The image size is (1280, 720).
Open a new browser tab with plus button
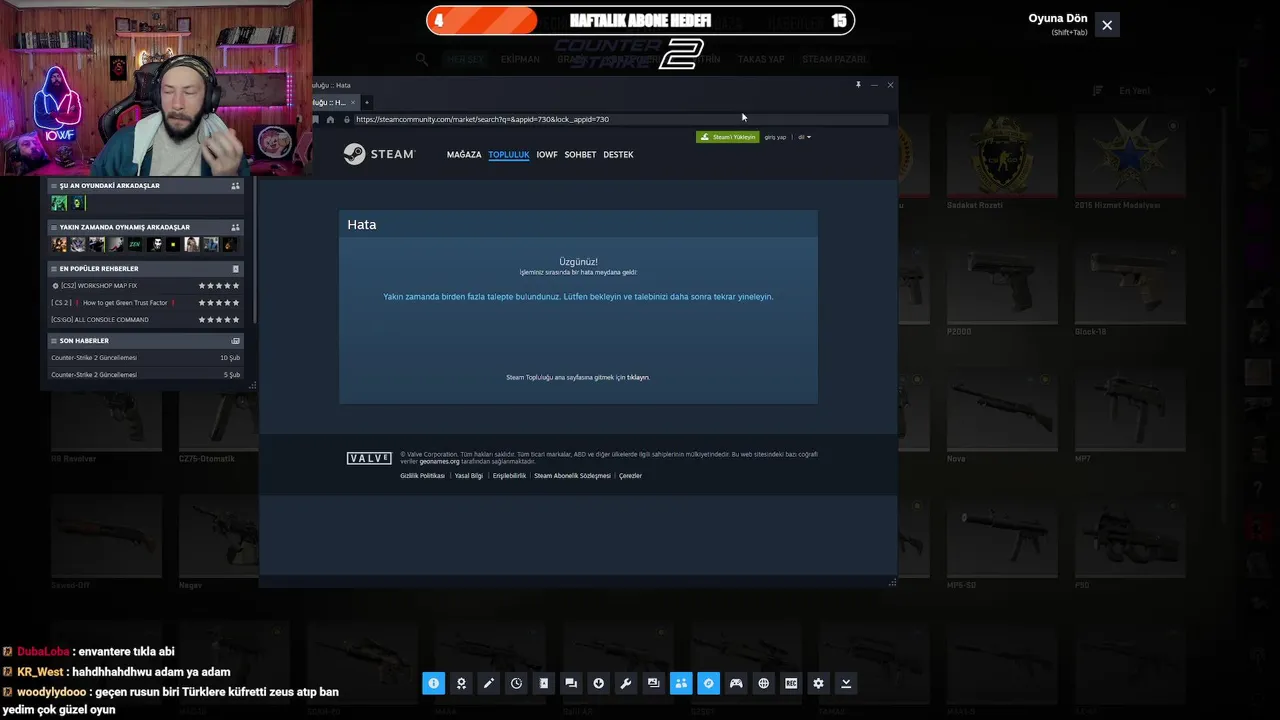(367, 102)
